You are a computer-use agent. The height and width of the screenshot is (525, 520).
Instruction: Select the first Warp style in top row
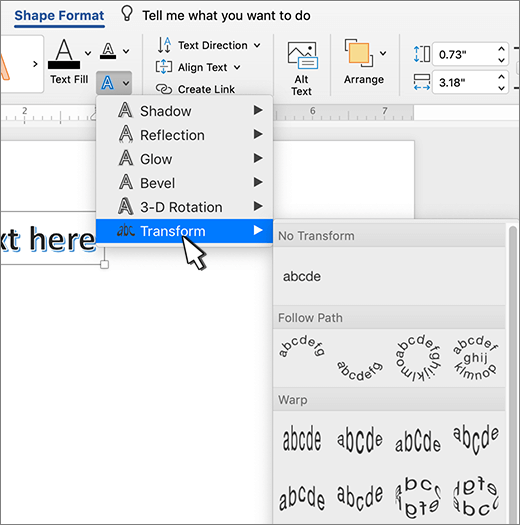pos(302,439)
